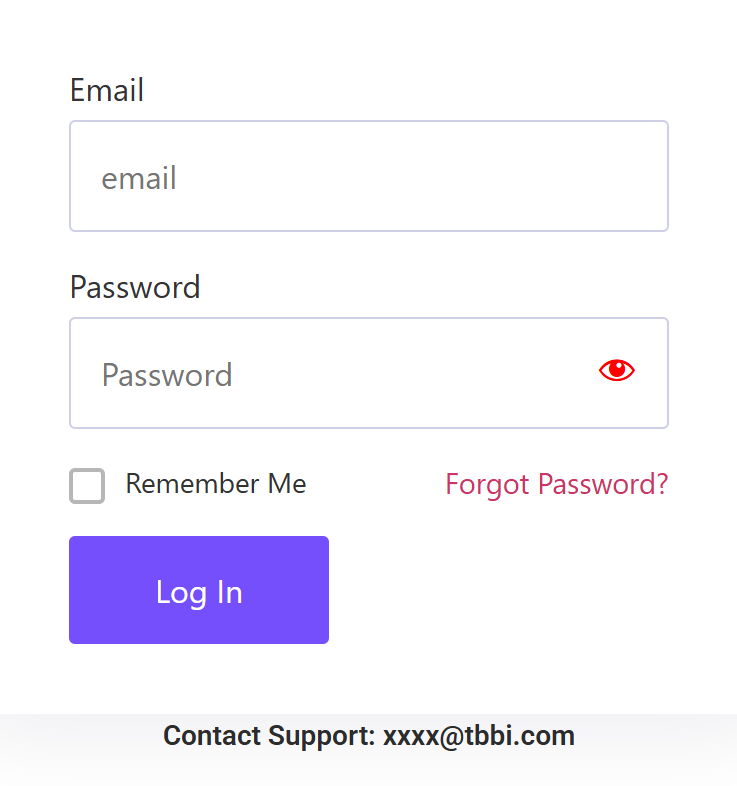Click the Password label above the field
Screen dimensions: 737x786
(x=135, y=287)
